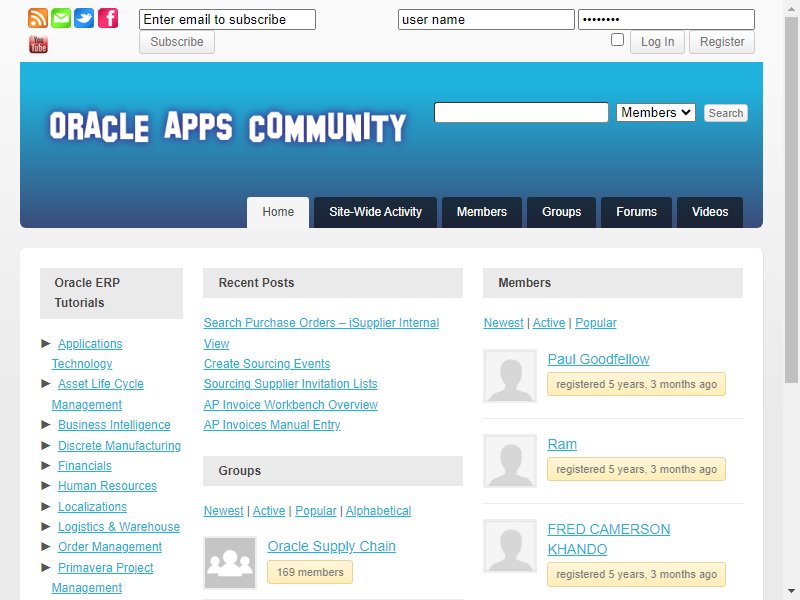The height and width of the screenshot is (600, 800).
Task: Focus the email subscribe input field
Action: pyautogui.click(x=228, y=19)
